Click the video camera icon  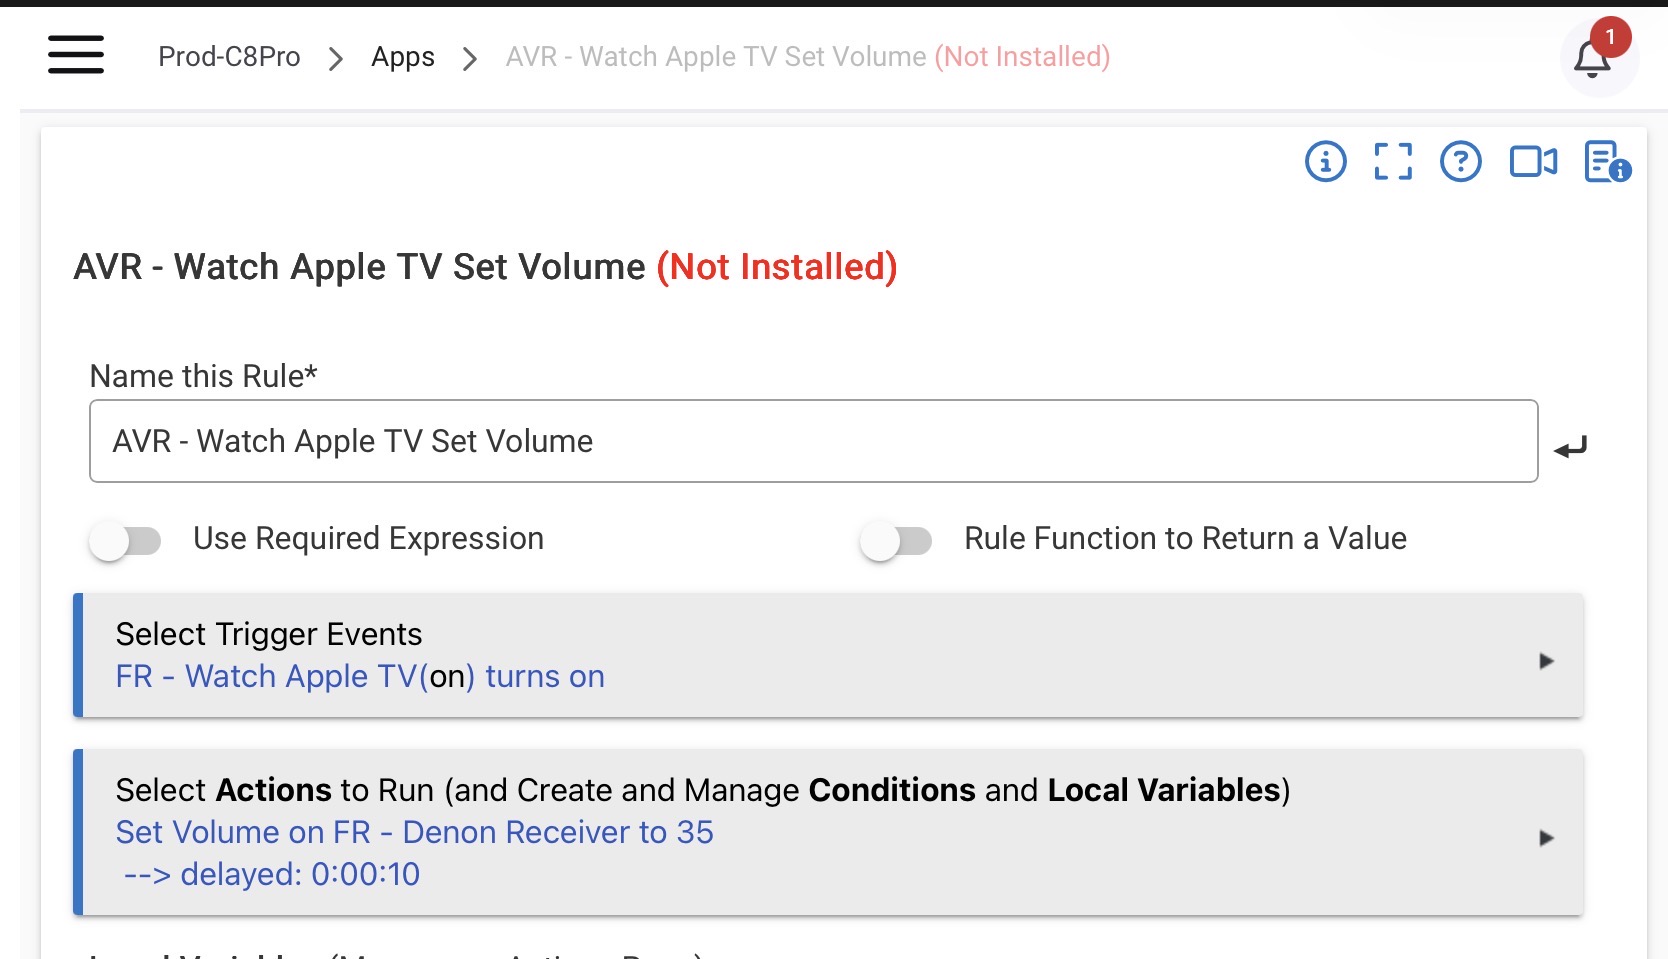pos(1532,161)
